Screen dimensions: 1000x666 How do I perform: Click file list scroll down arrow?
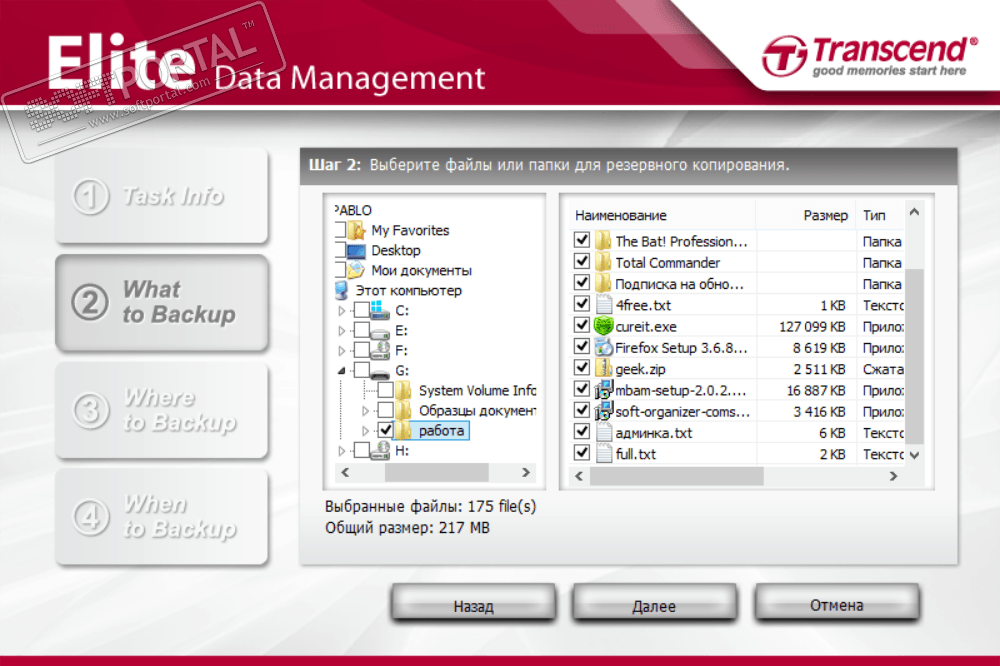(x=915, y=455)
